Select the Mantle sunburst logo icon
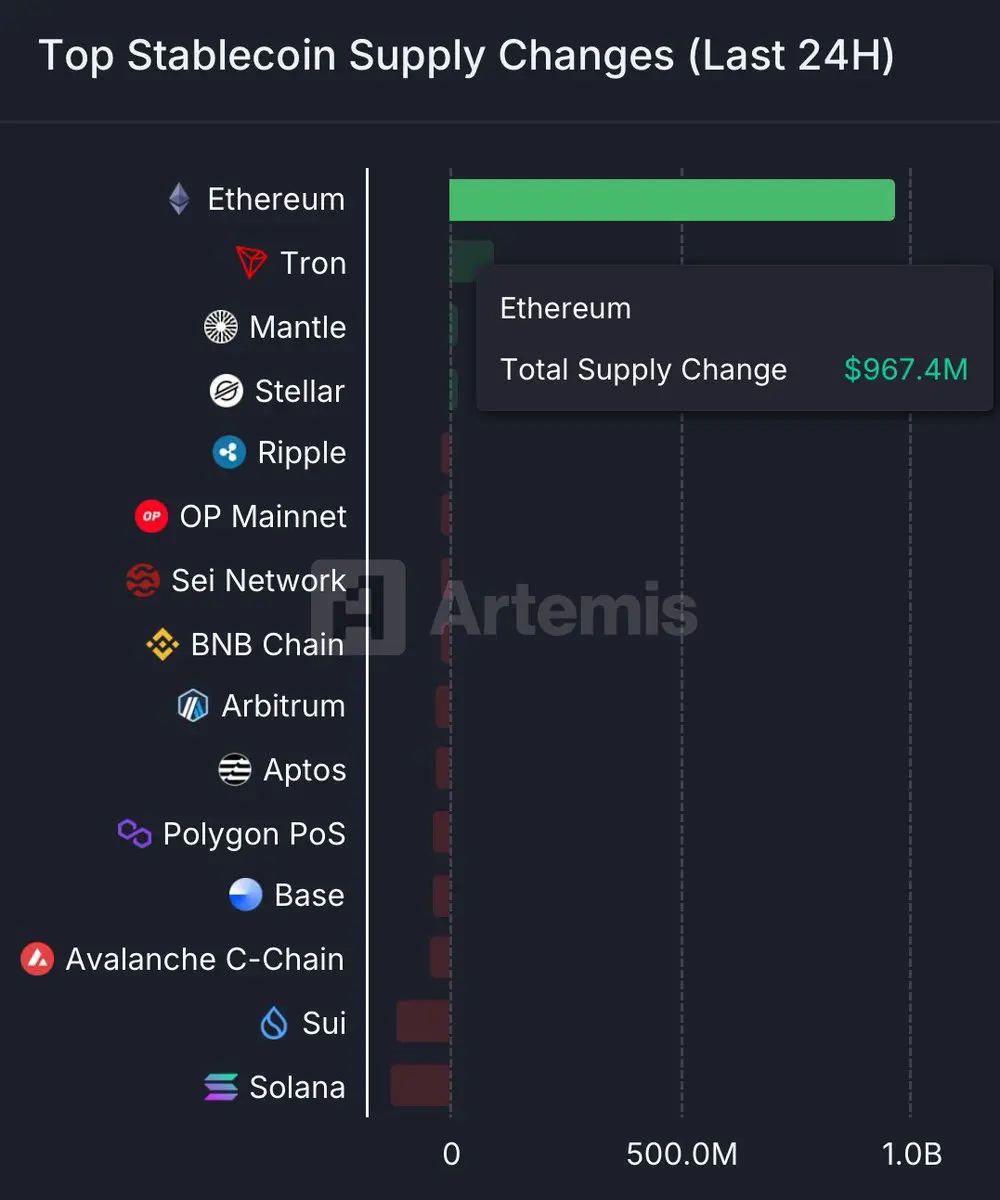 (221, 327)
